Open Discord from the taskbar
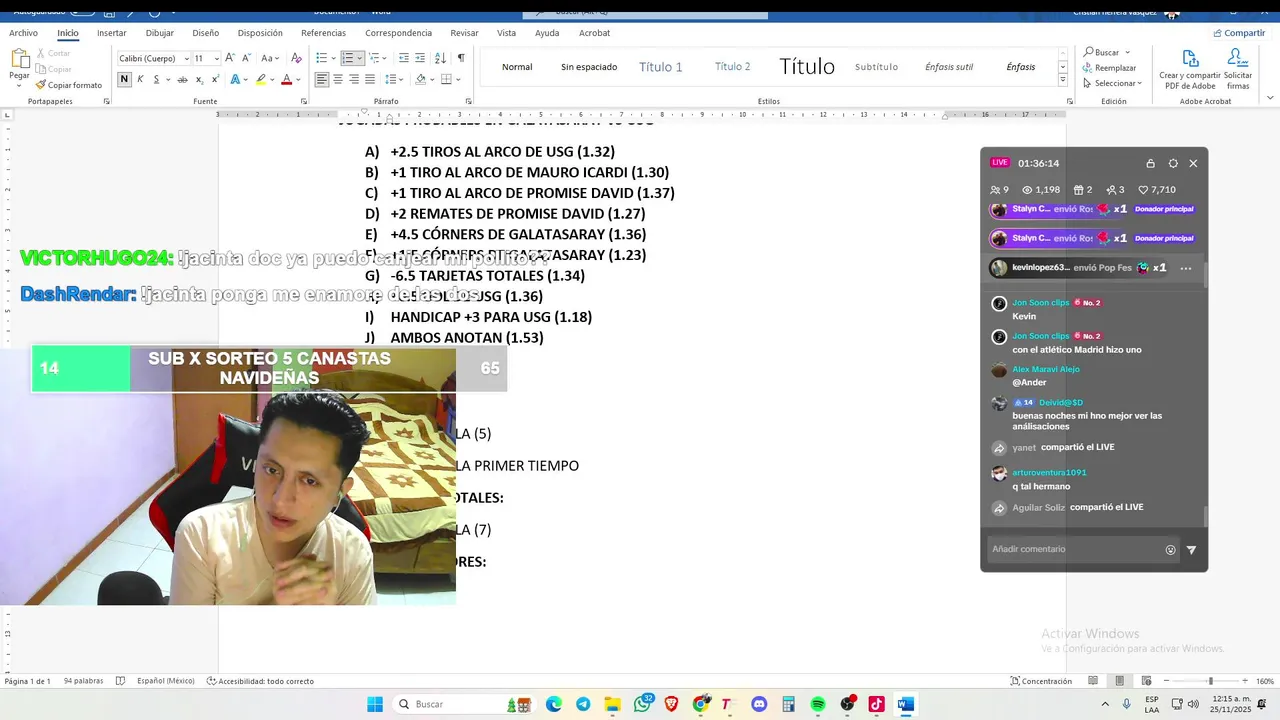 point(759,704)
